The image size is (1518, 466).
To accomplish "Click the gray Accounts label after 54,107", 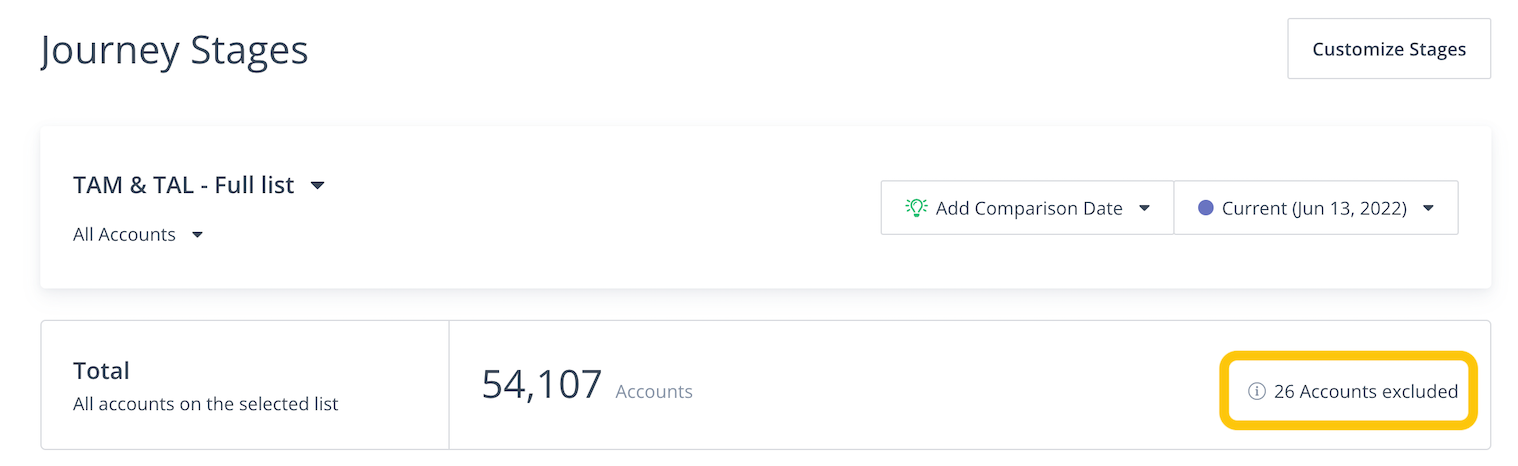I will pos(654,392).
